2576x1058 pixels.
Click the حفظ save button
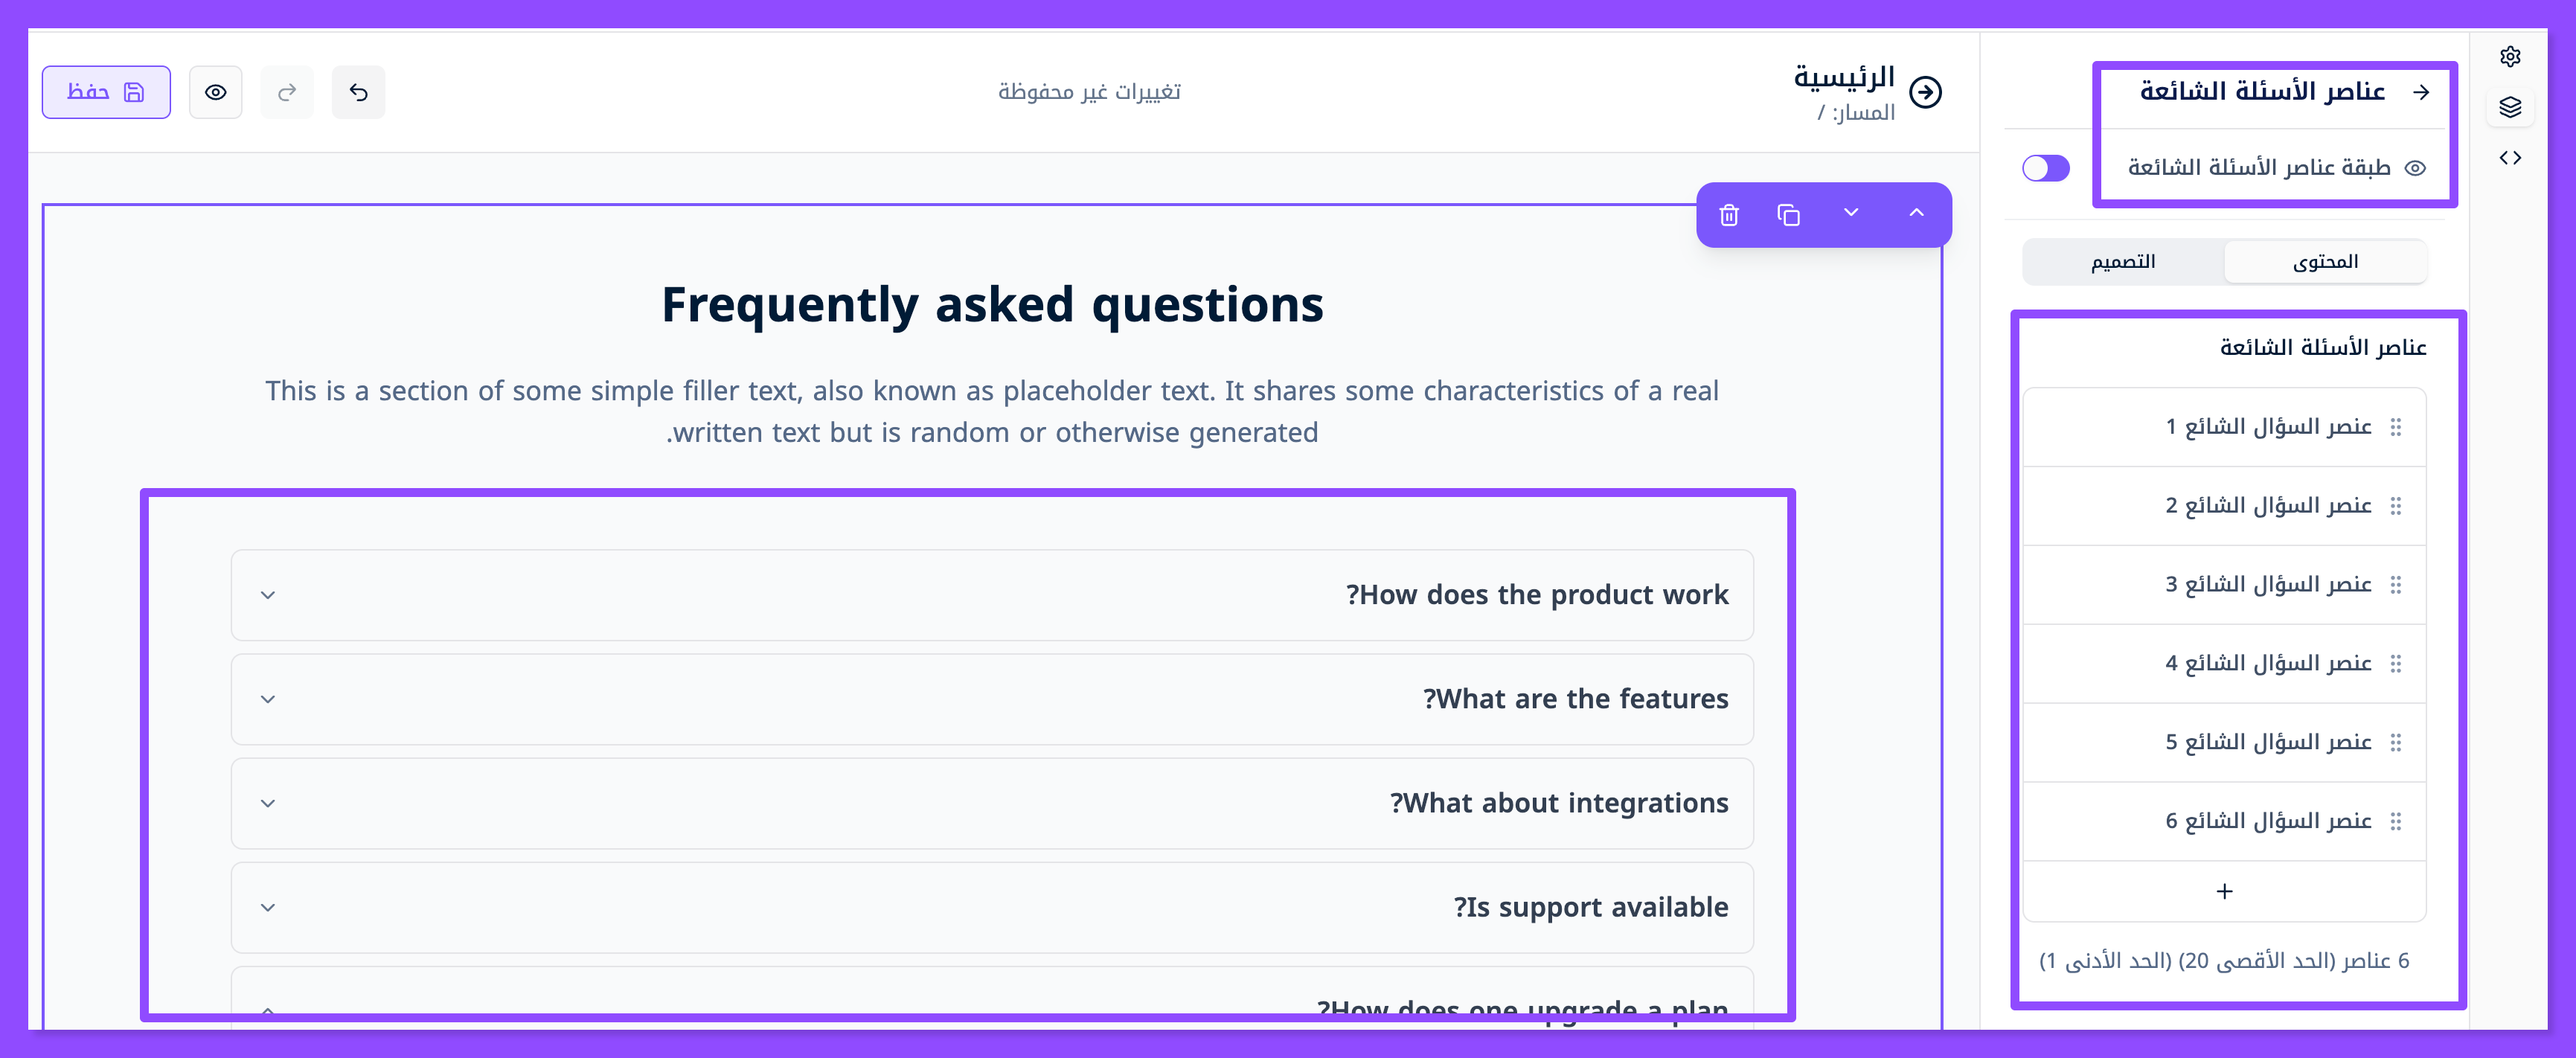[106, 93]
